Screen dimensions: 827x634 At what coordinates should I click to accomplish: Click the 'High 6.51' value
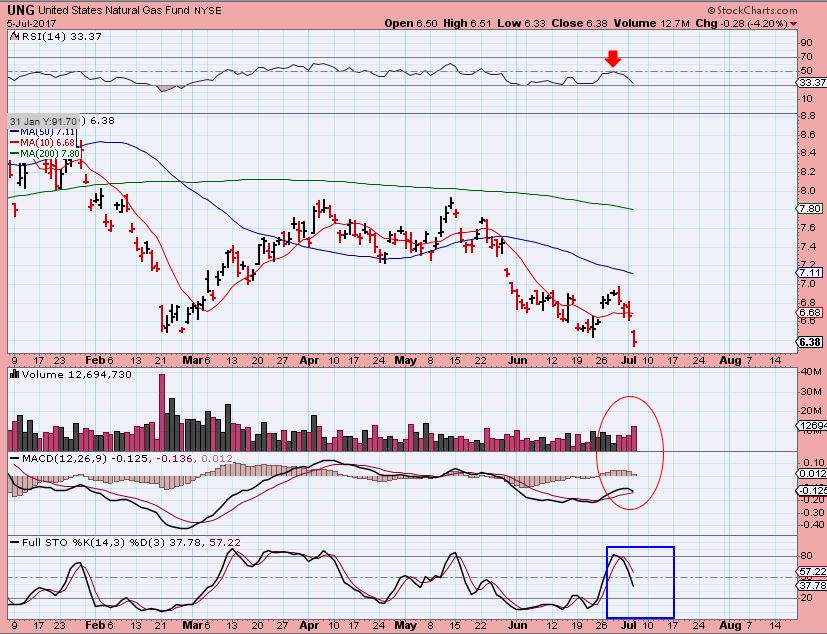point(467,23)
